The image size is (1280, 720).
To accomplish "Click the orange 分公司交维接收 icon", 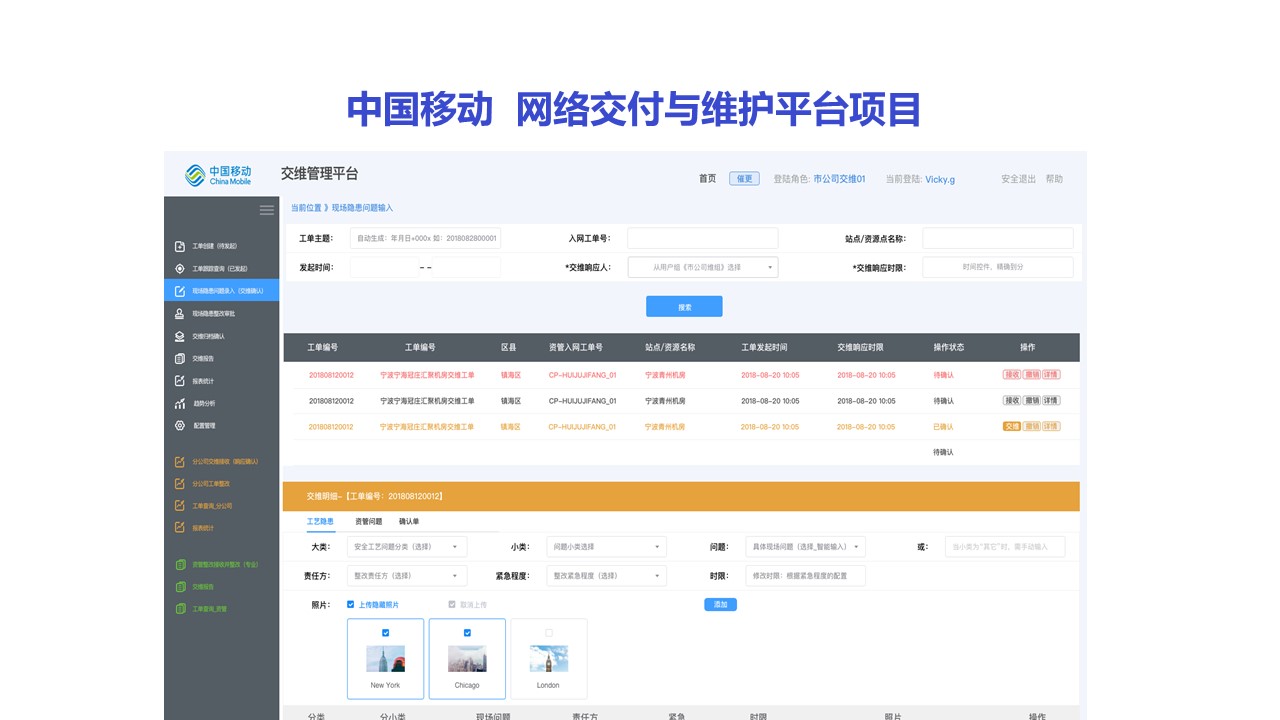I will pos(180,462).
